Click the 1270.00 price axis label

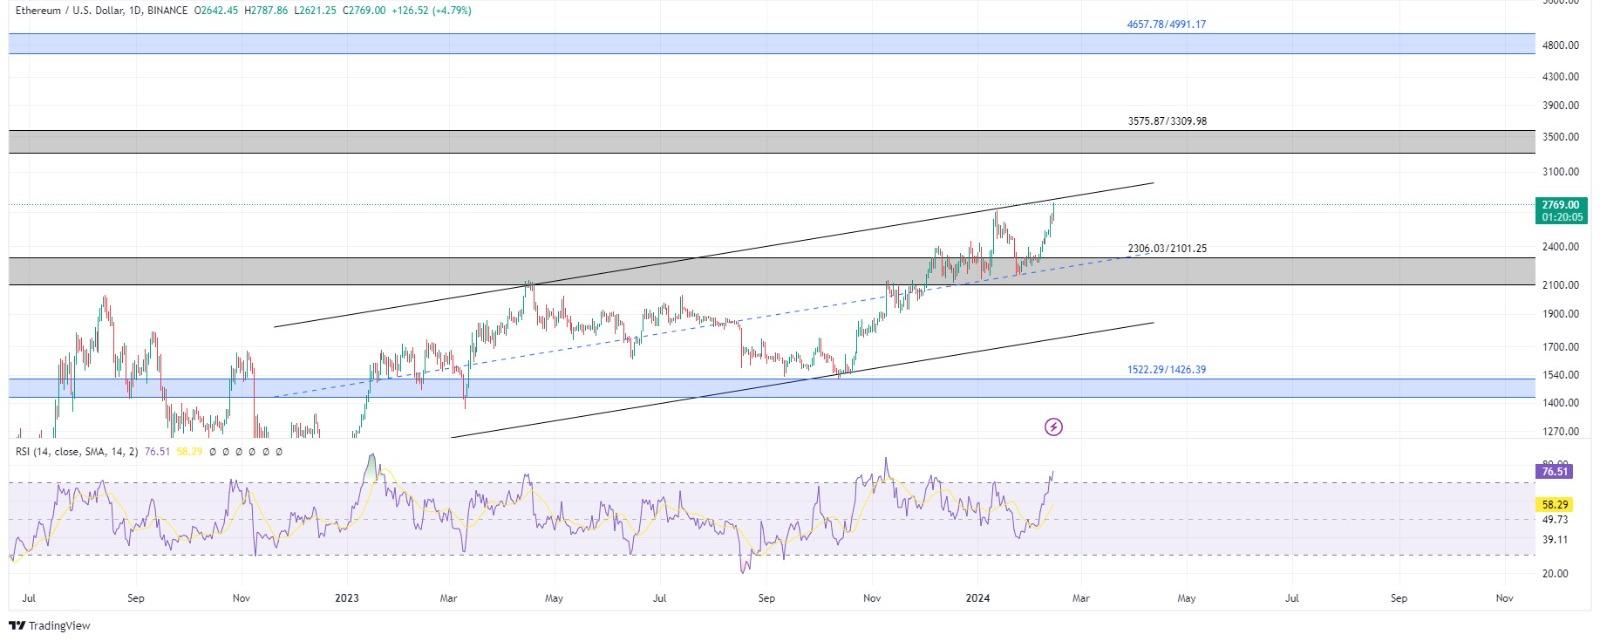(x=1561, y=432)
